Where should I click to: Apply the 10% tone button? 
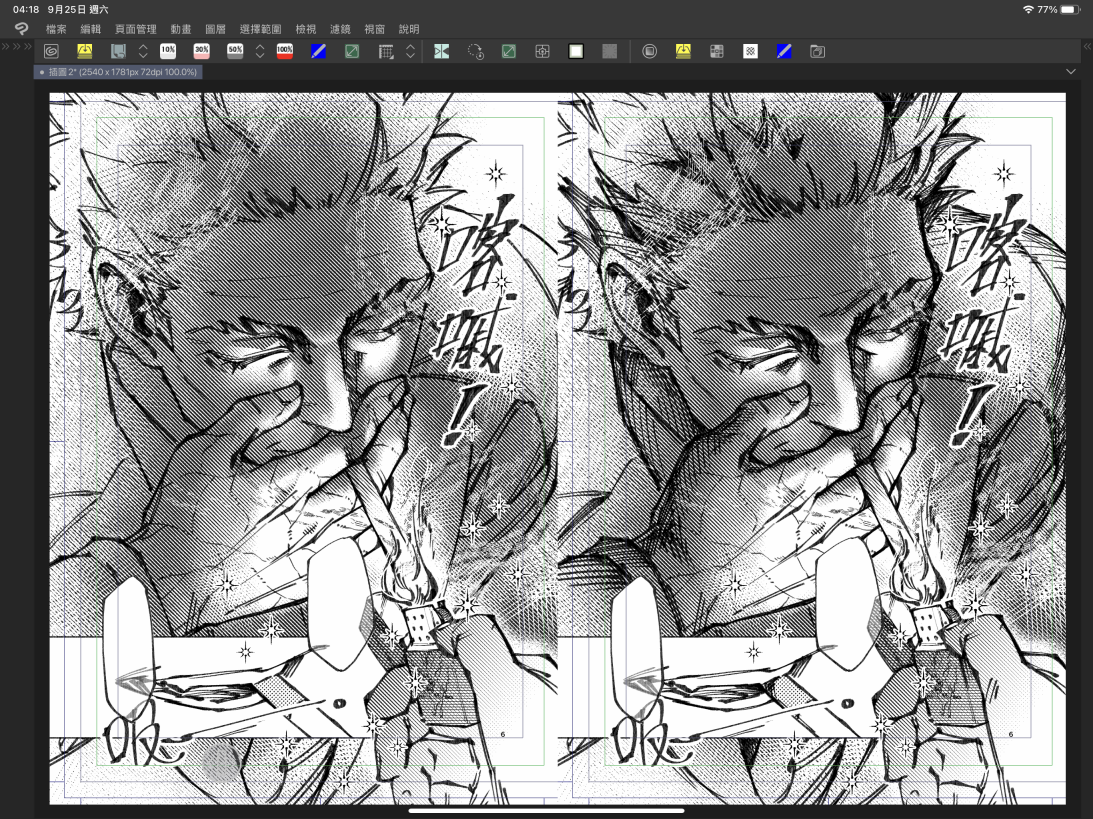pyautogui.click(x=168, y=52)
